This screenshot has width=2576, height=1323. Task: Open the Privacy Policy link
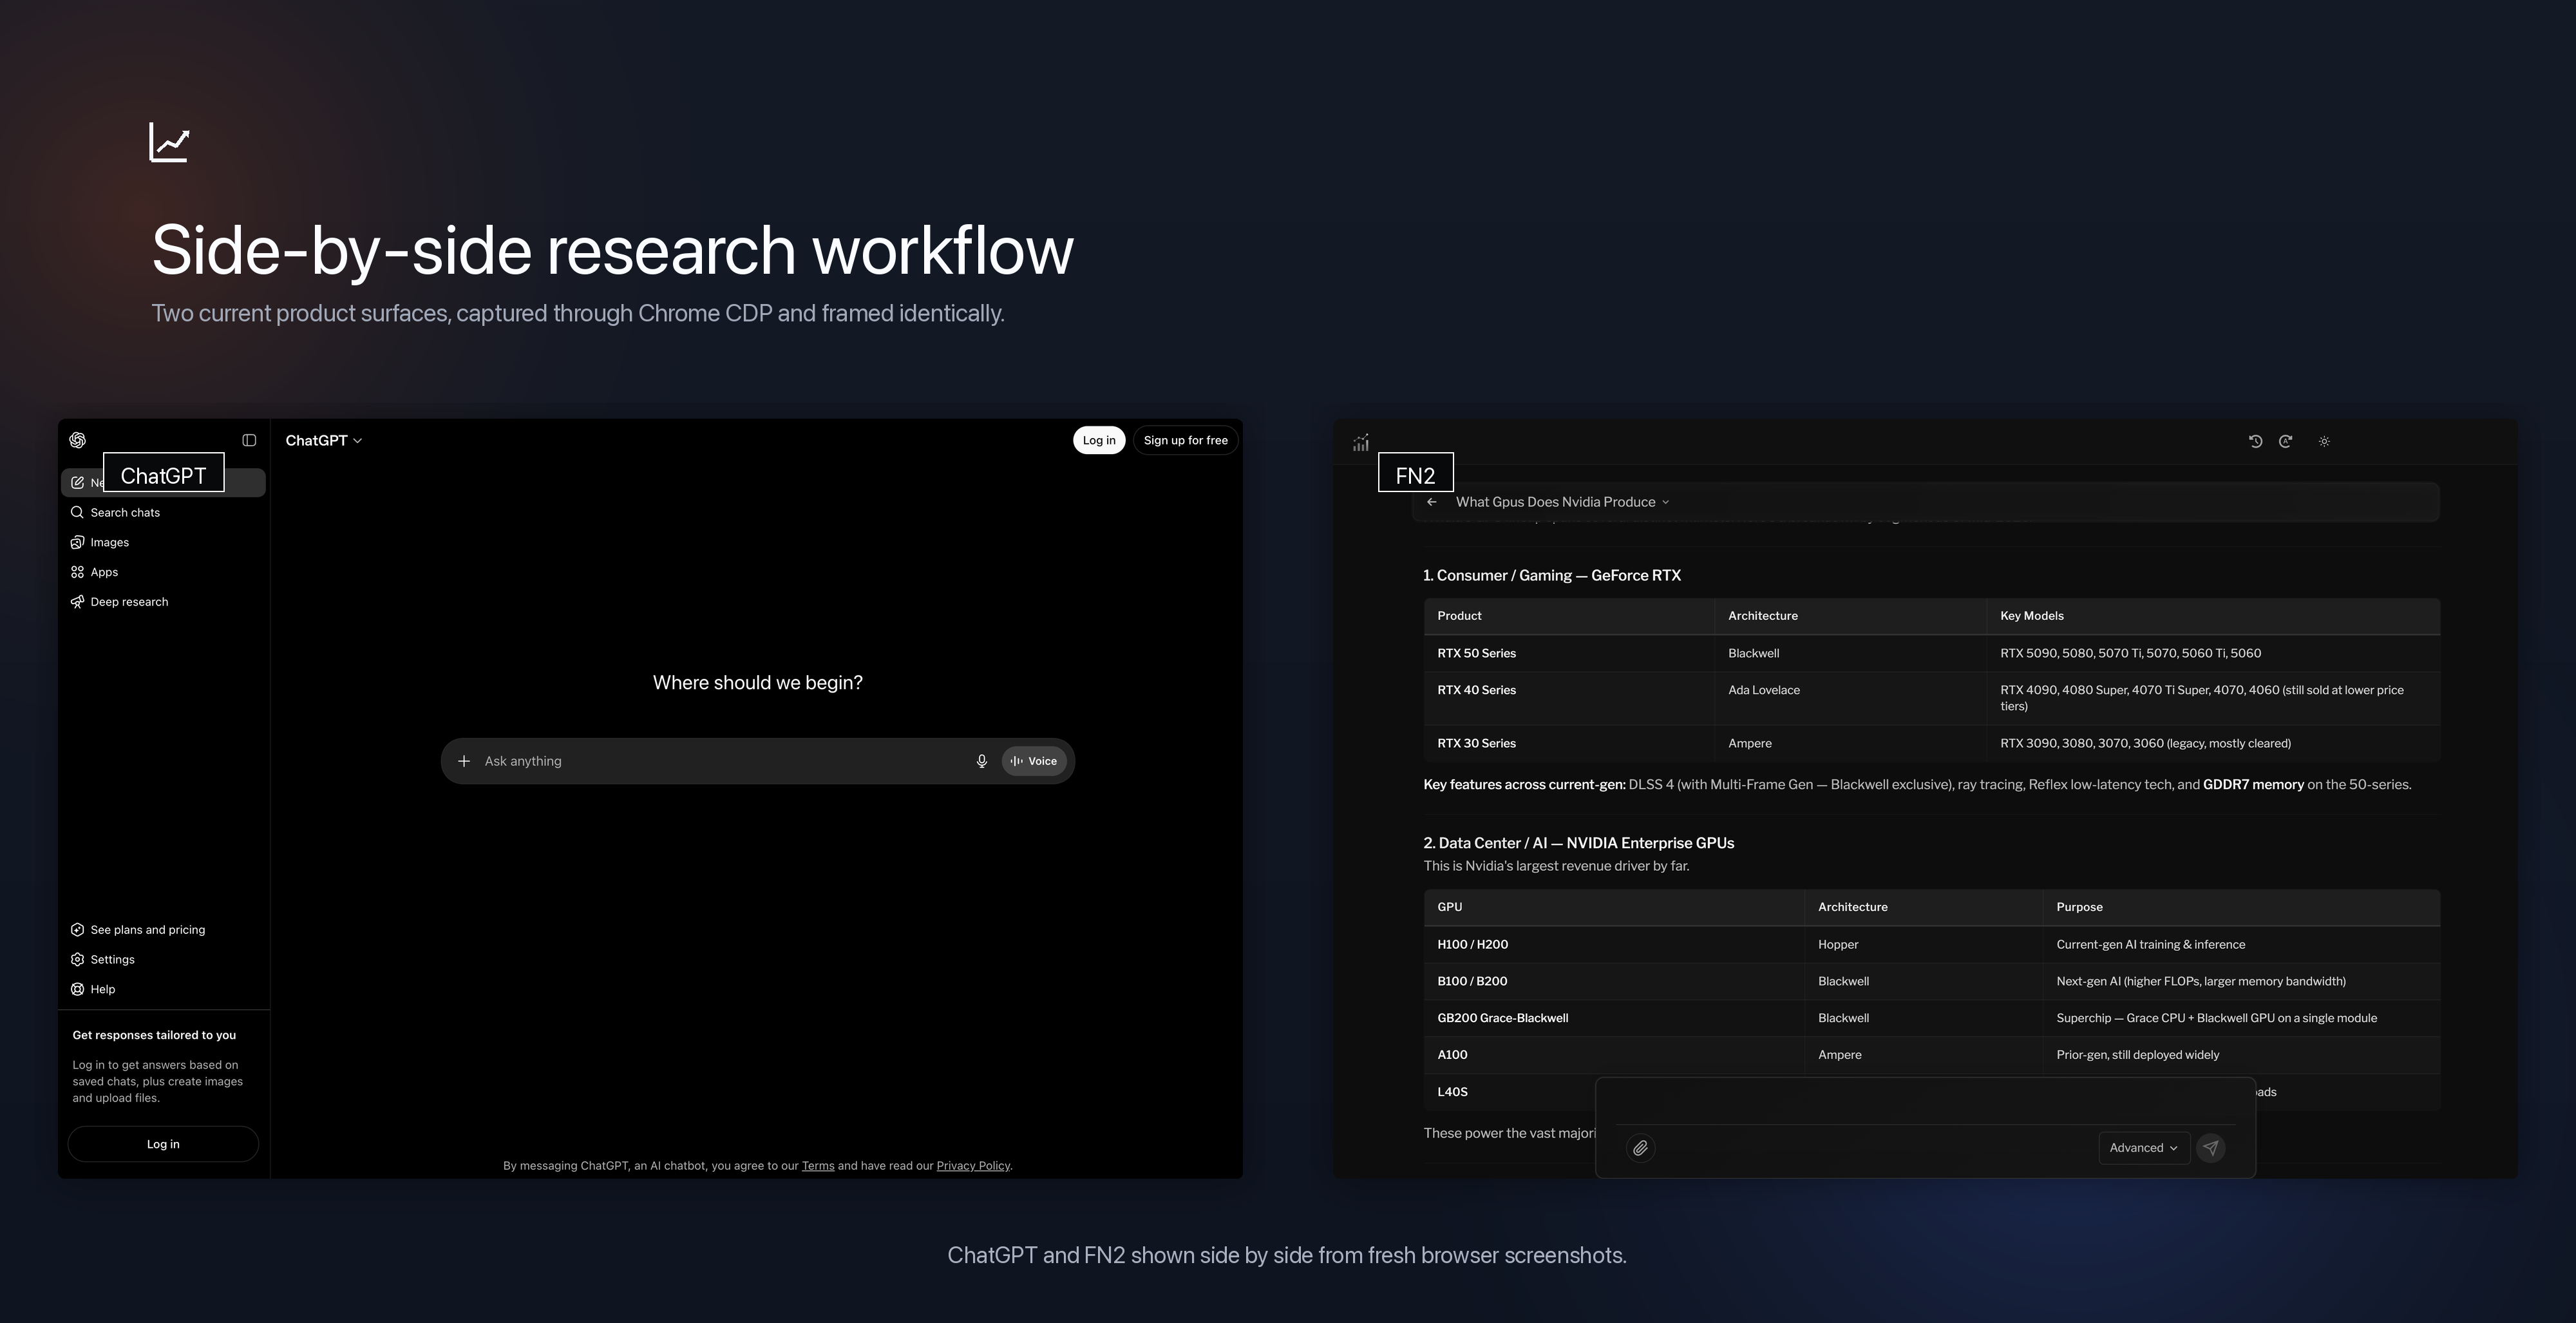(973, 1166)
